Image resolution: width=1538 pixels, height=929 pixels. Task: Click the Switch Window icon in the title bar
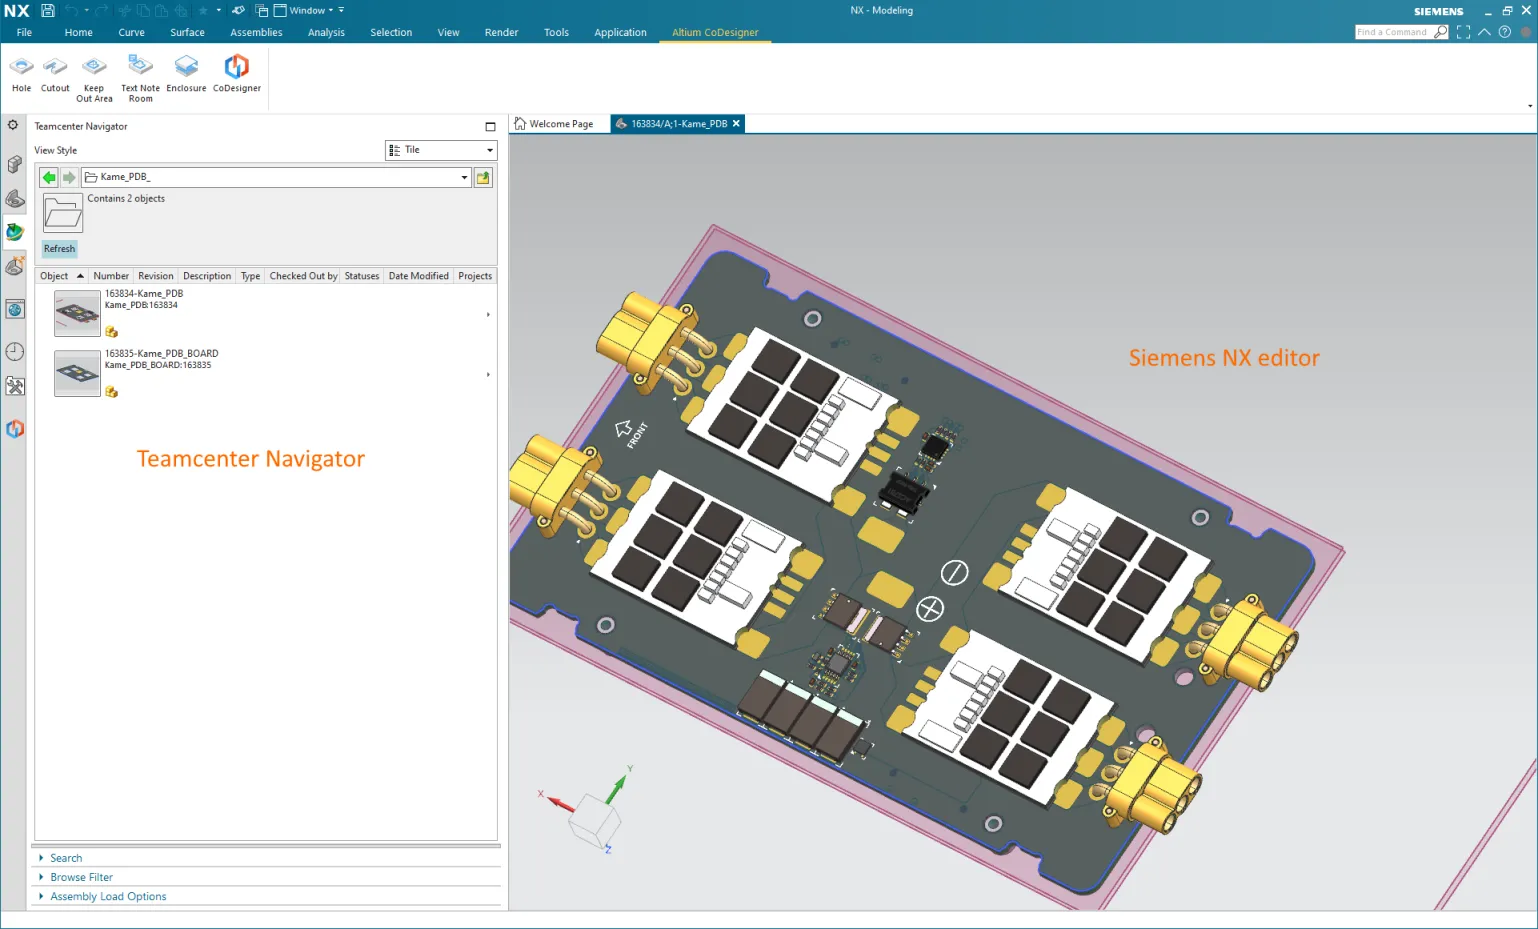pyautogui.click(x=262, y=11)
